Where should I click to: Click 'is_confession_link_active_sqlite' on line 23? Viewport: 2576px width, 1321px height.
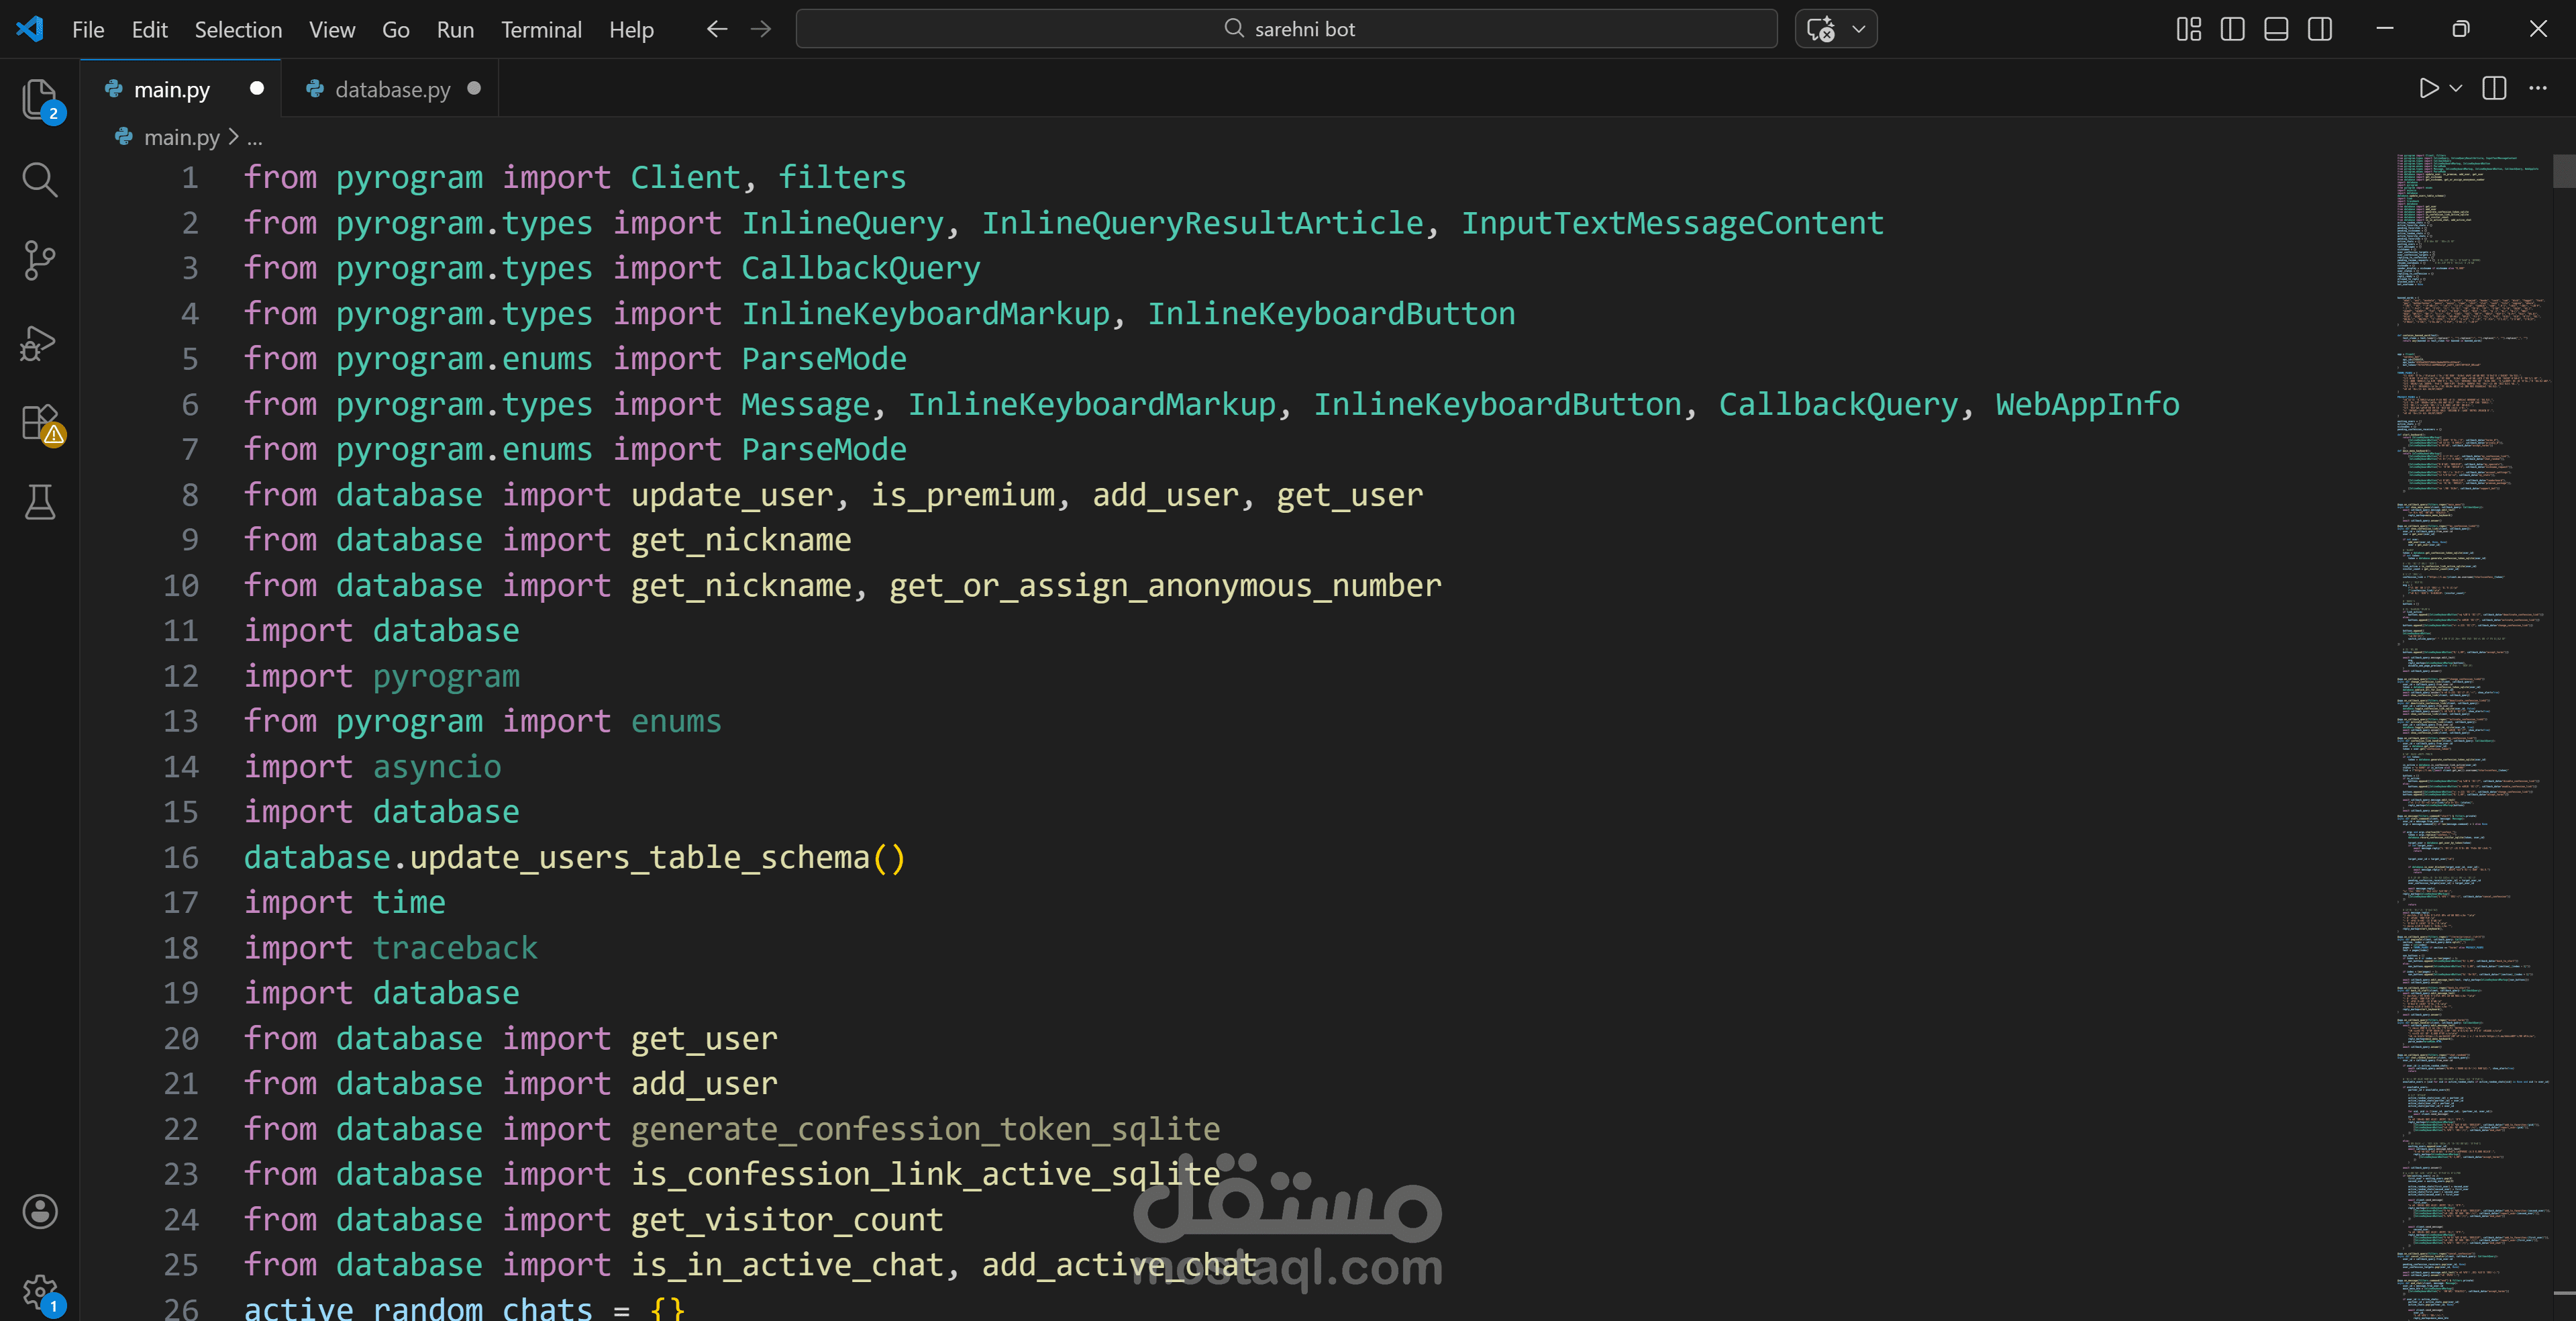(925, 1175)
